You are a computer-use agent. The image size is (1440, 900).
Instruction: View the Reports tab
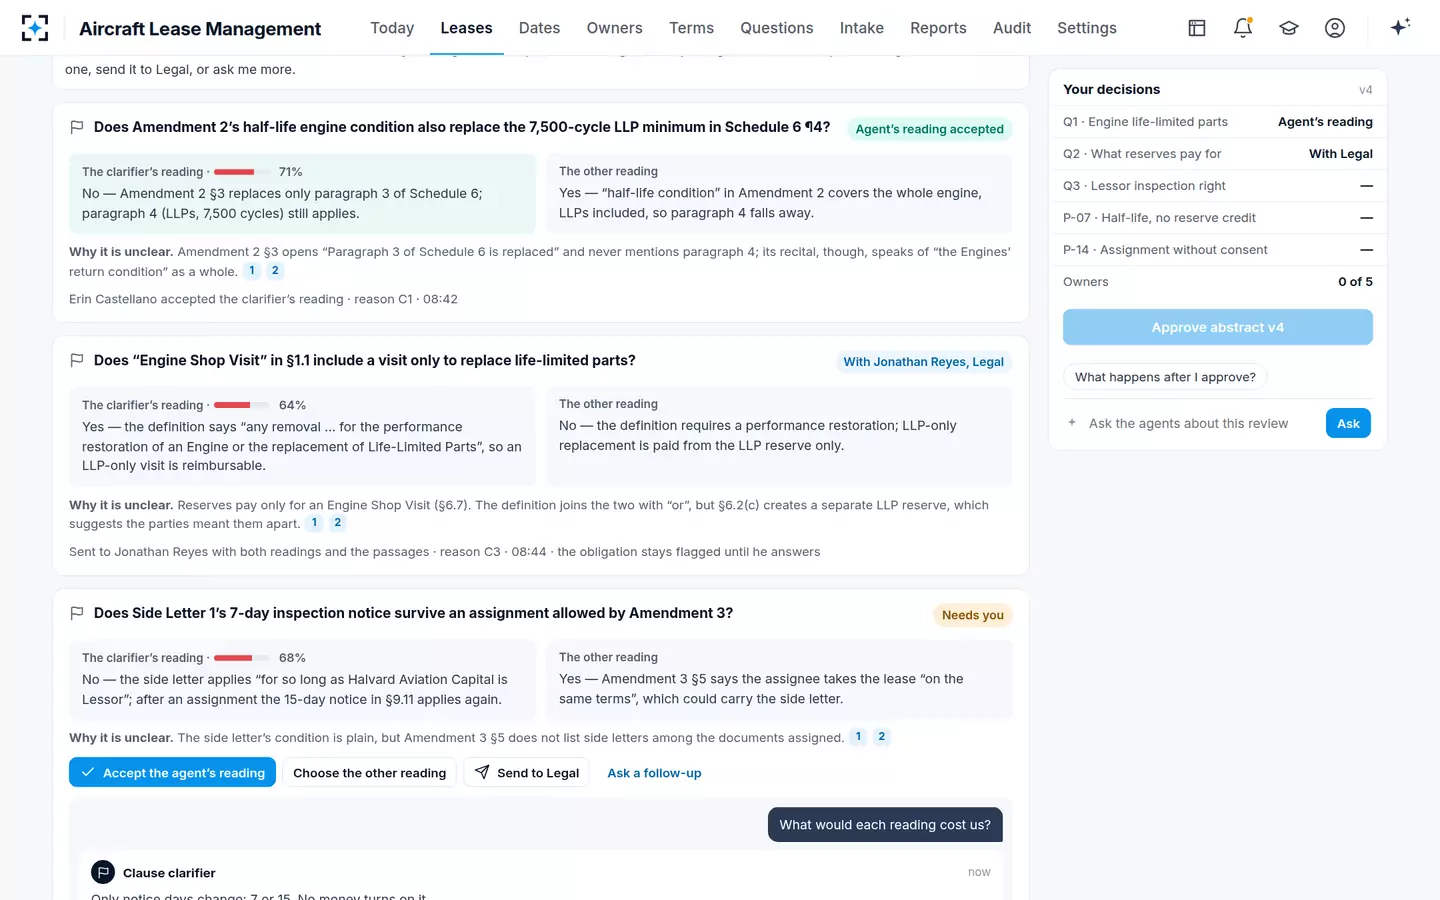[x=938, y=28]
